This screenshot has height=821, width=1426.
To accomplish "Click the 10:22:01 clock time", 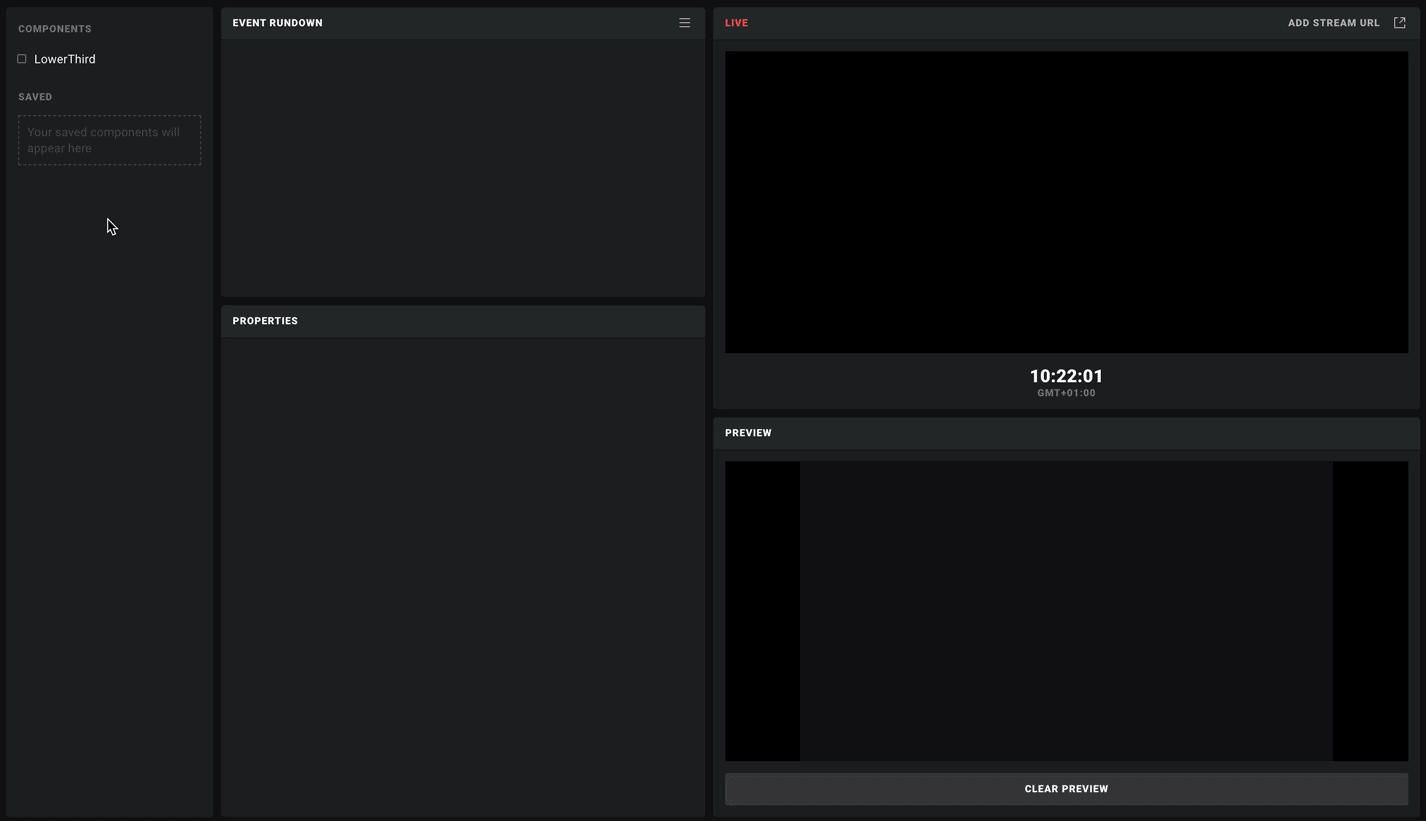I will pyautogui.click(x=1066, y=376).
